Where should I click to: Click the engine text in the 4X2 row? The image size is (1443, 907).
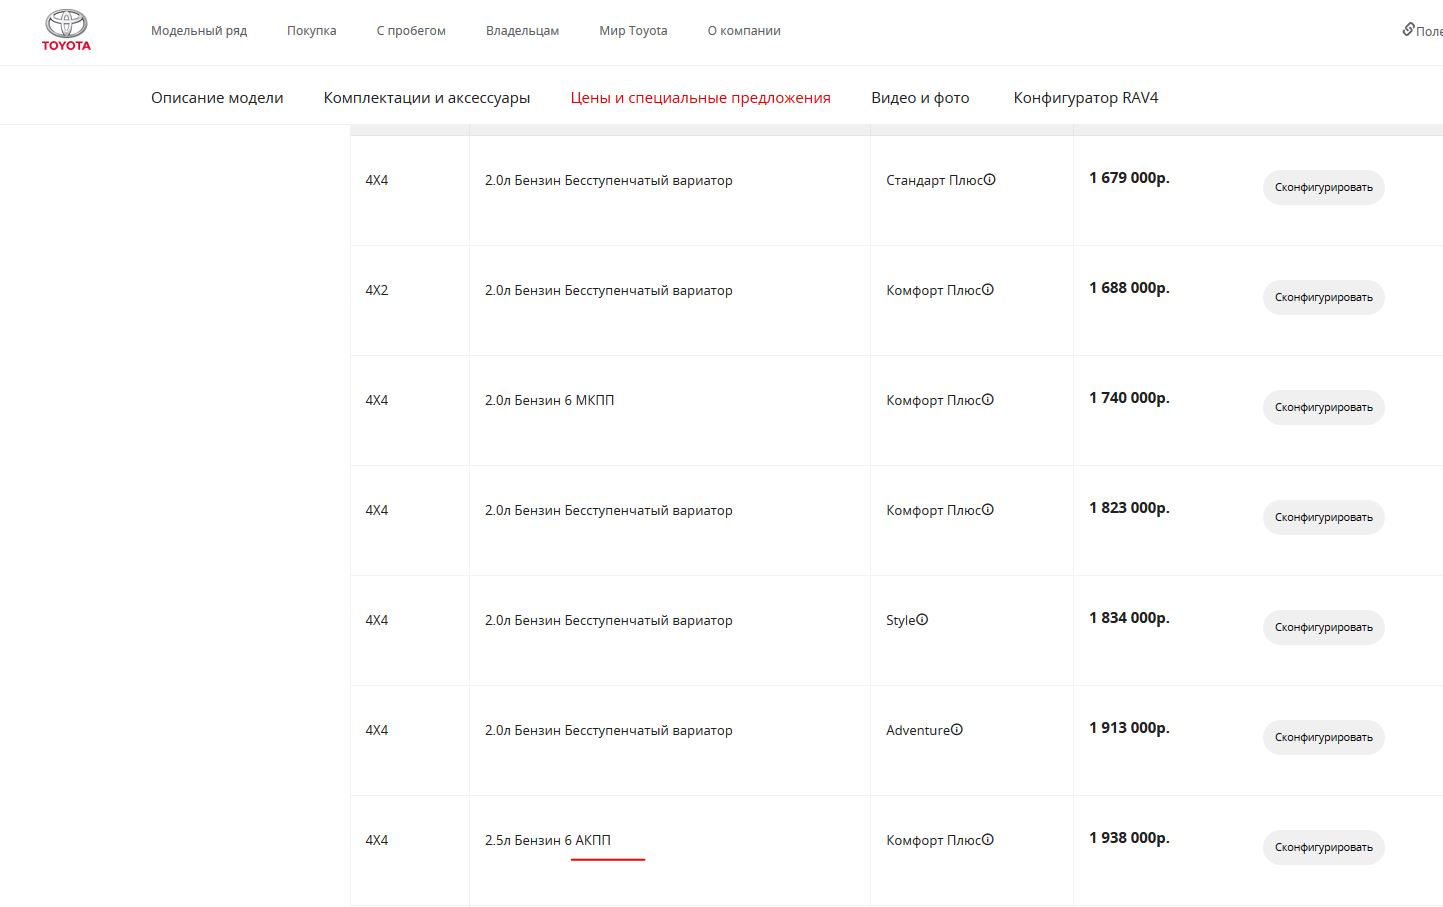(x=608, y=290)
